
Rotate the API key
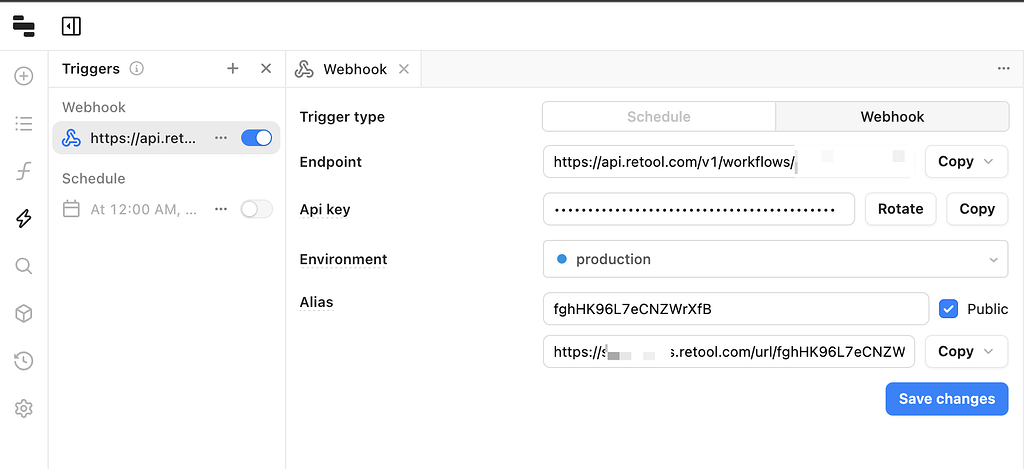(900, 209)
